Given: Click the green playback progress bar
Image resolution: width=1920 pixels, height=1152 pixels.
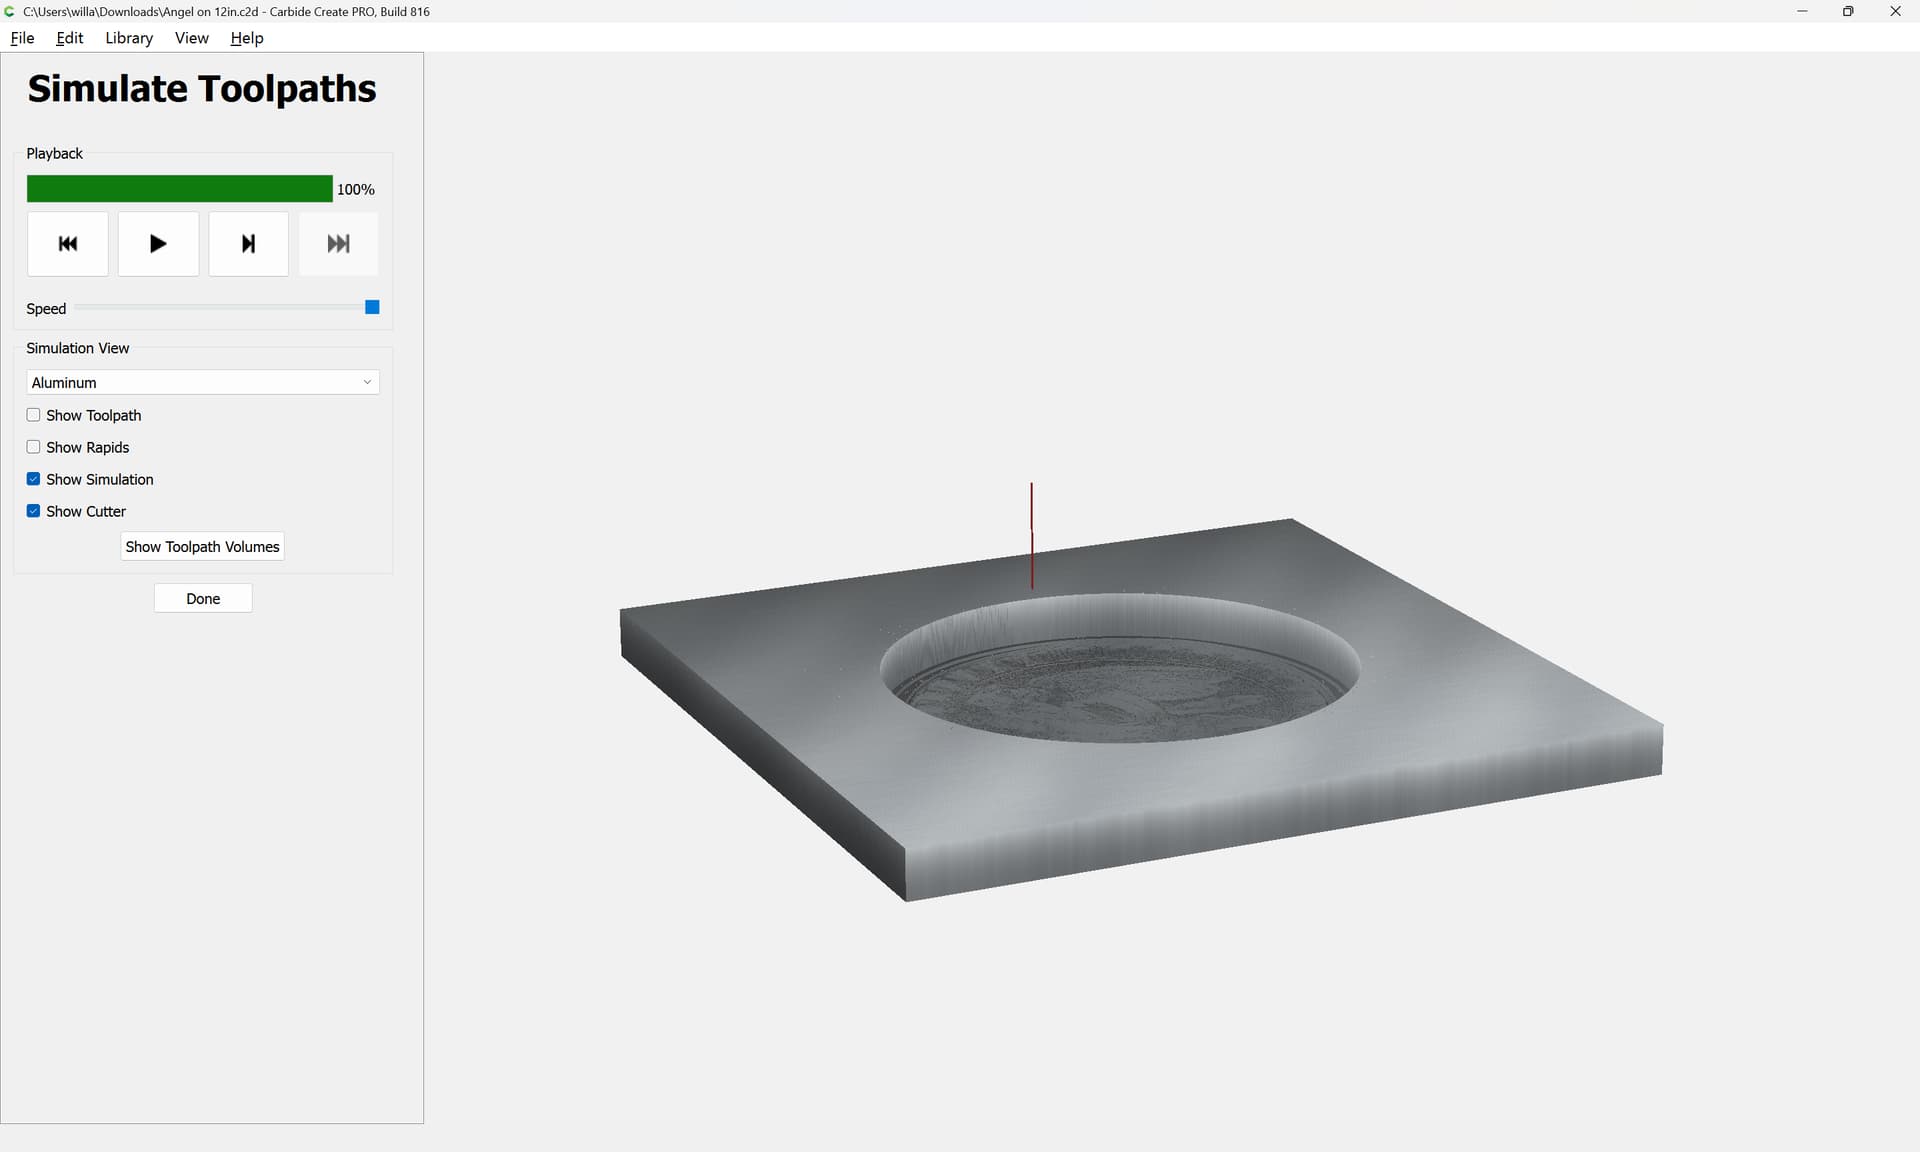Looking at the screenshot, I should (180, 189).
